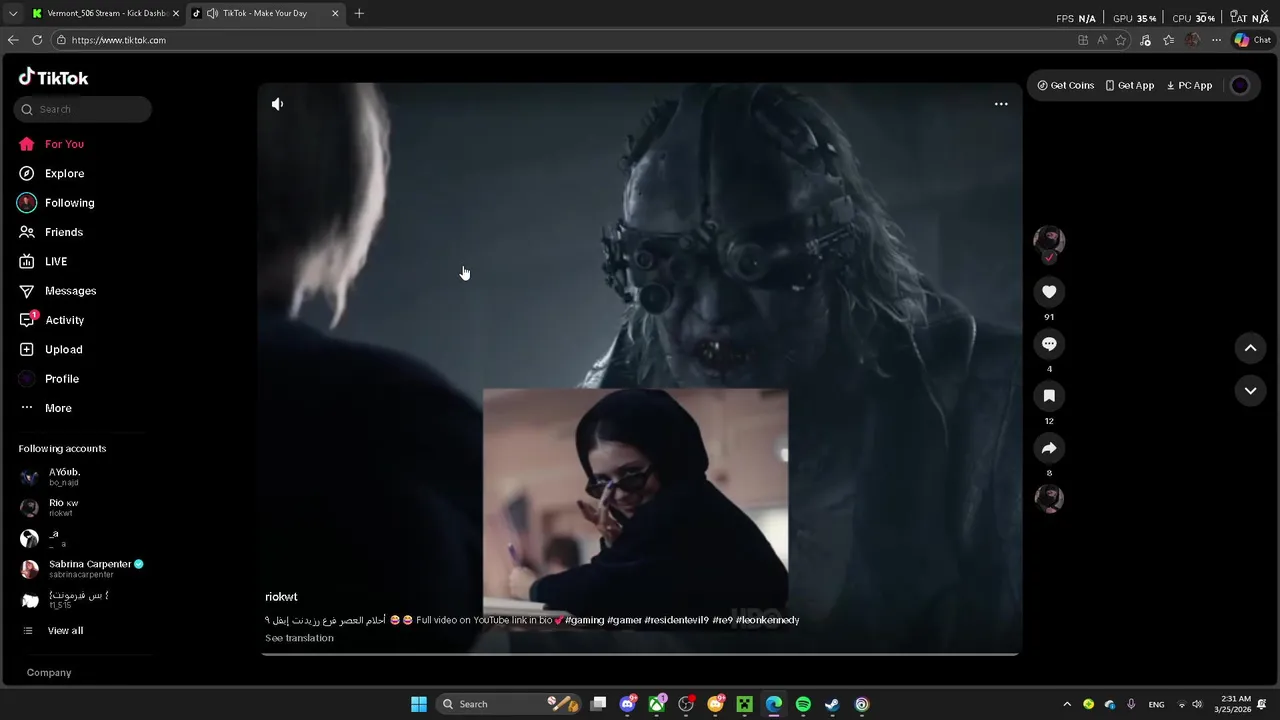Open the browser favorites list
1280x720 pixels.
tap(1169, 40)
